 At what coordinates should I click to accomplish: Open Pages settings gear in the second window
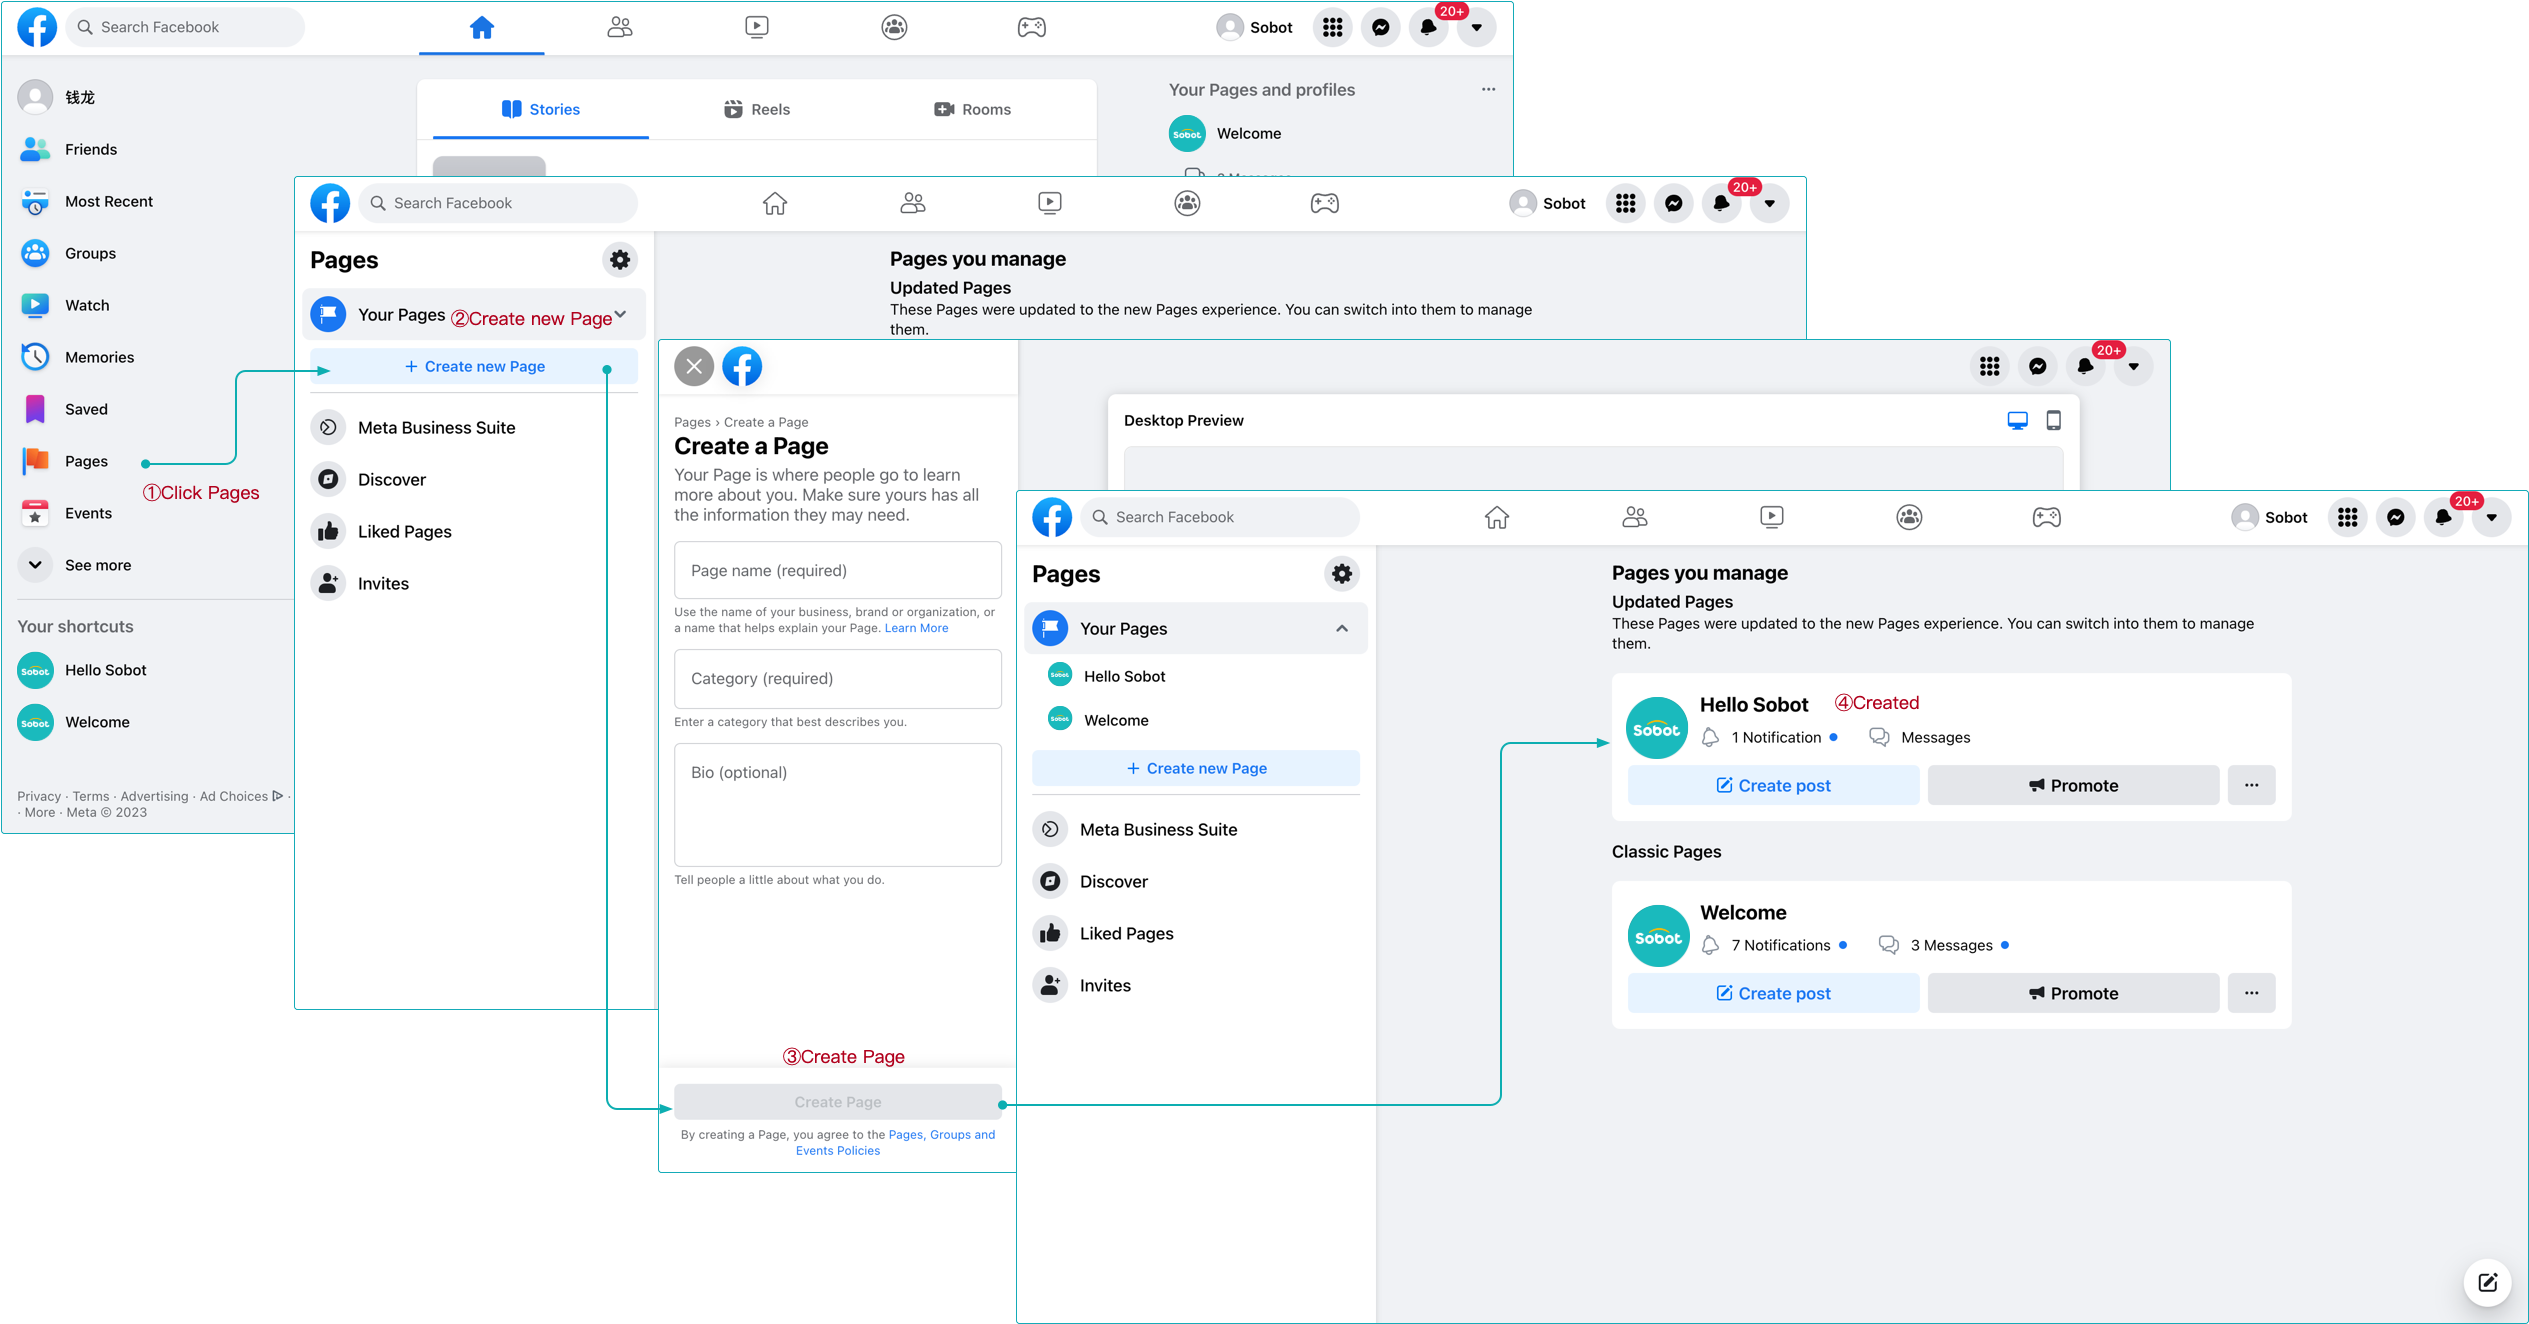coord(620,260)
